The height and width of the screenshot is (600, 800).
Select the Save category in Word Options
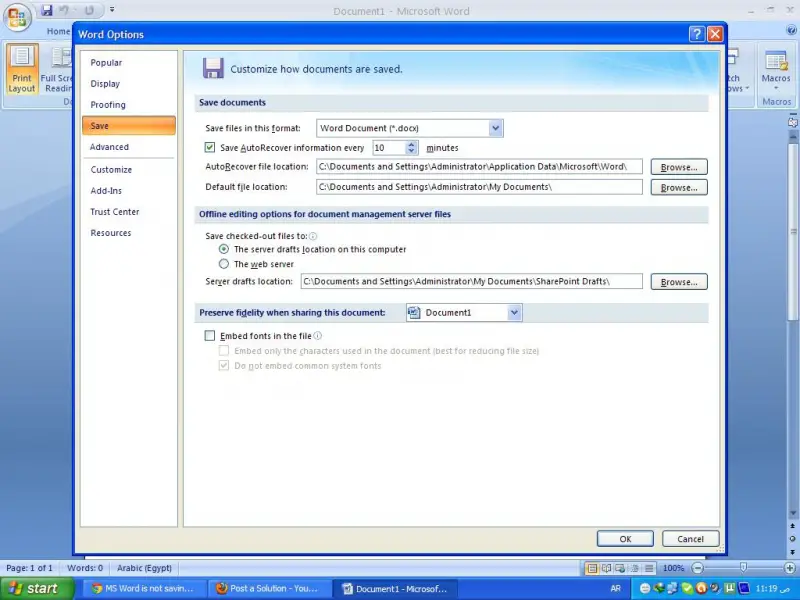click(x=129, y=126)
